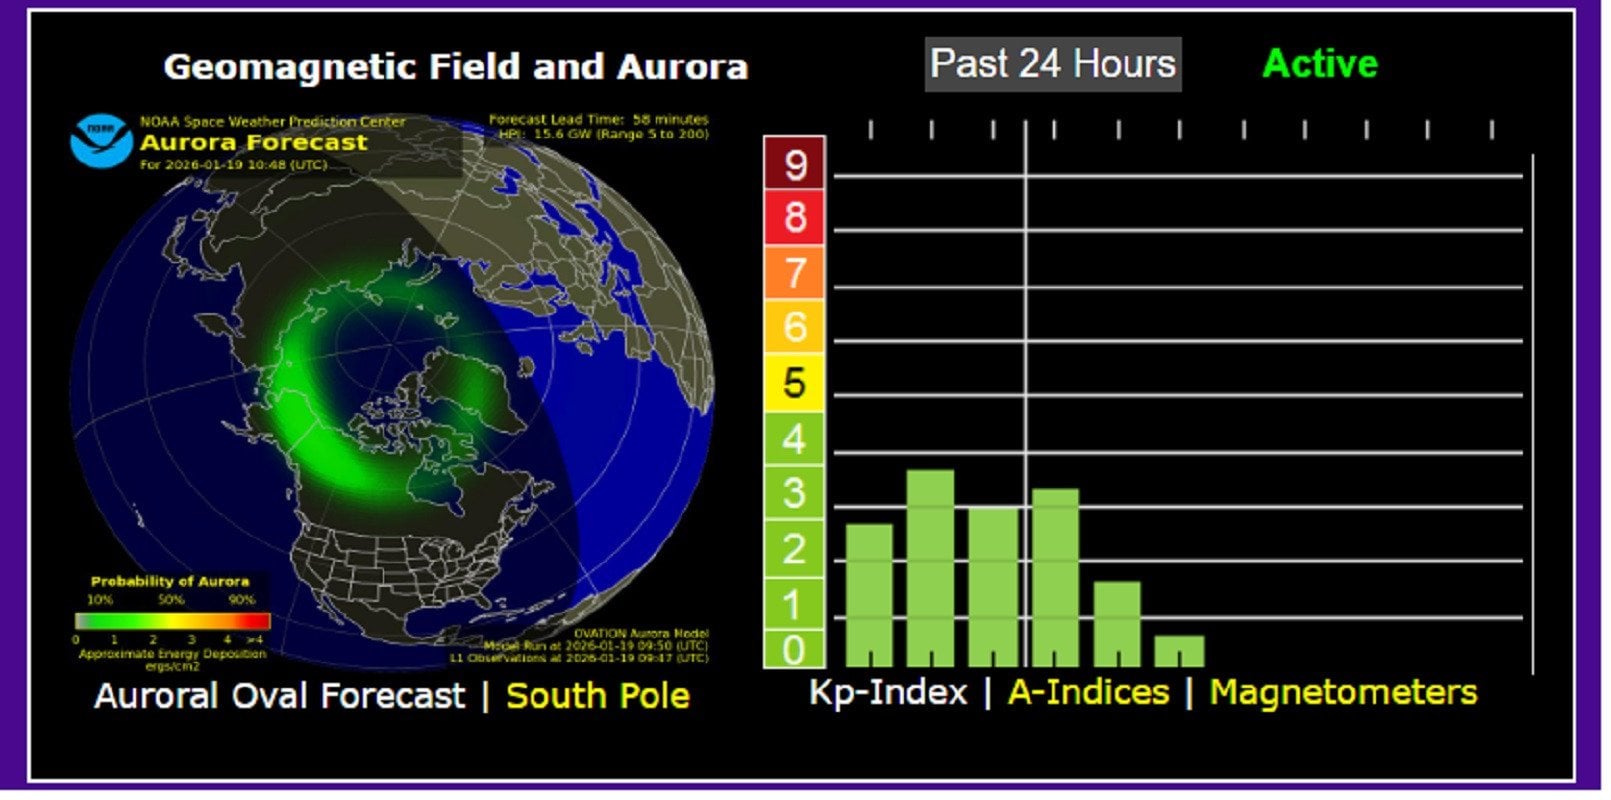Open the South Pole aurora forecast
Screen dimensions: 1611x800
597,696
